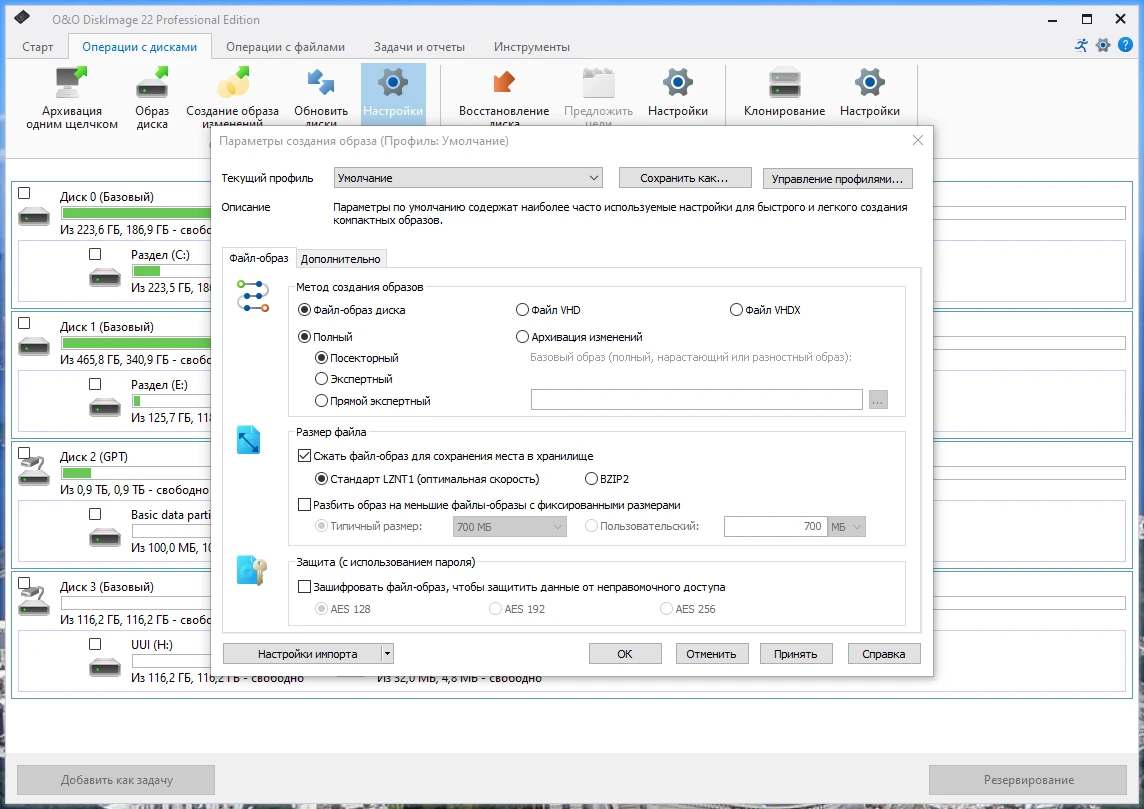This screenshot has height=809, width=1144.
Task: Click the Клонирование disk icon
Action: 784,84
